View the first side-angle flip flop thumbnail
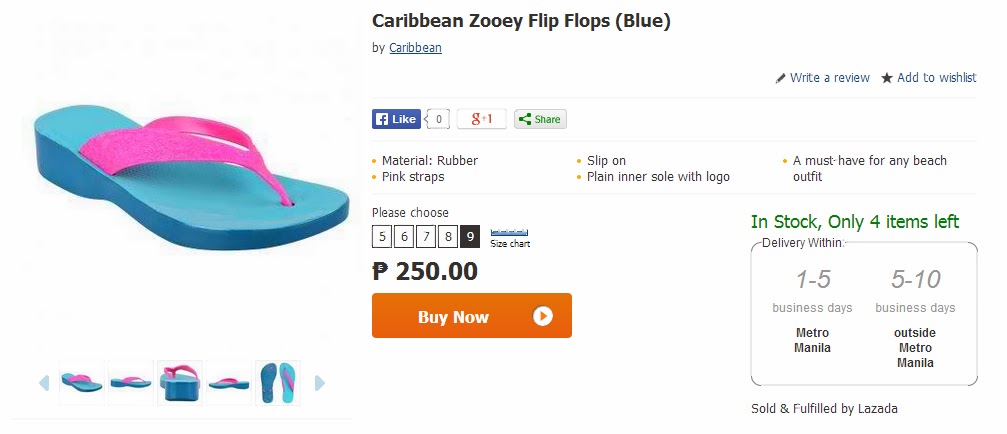The width and height of the screenshot is (1007, 434). [82, 383]
